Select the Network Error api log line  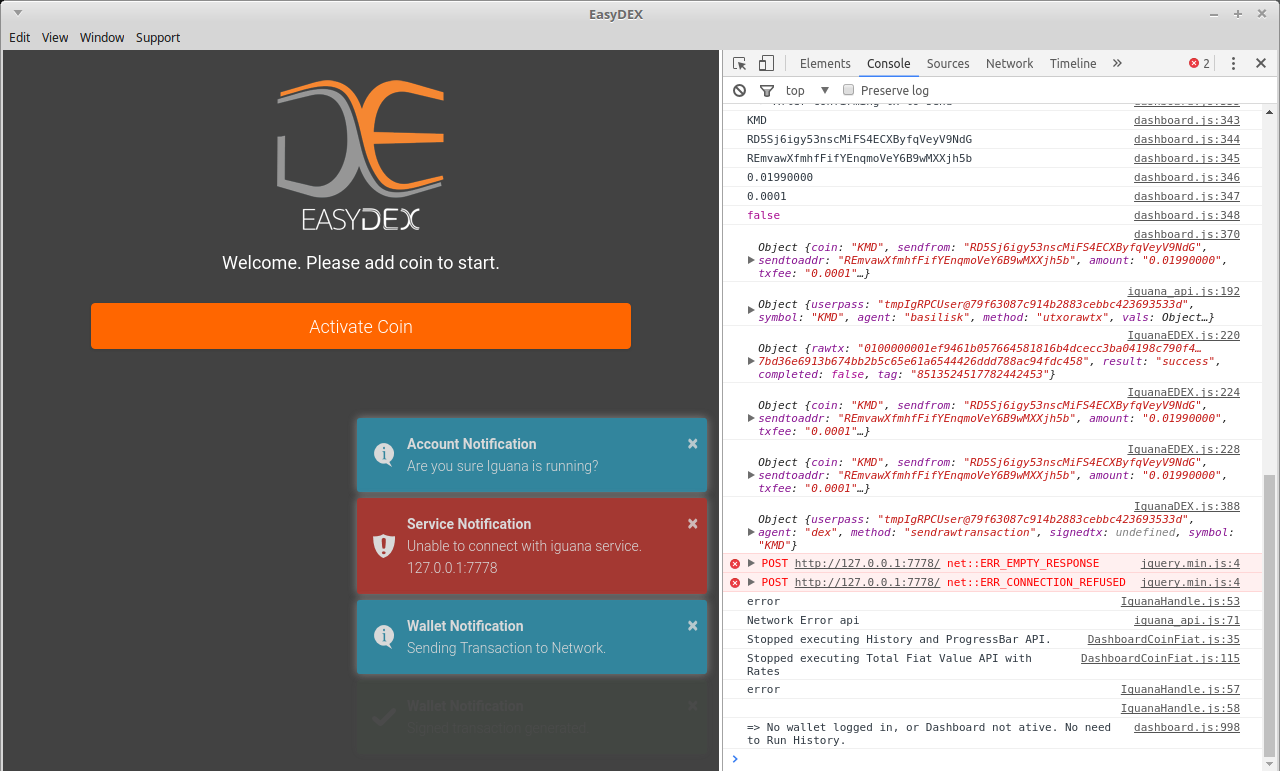(x=803, y=620)
